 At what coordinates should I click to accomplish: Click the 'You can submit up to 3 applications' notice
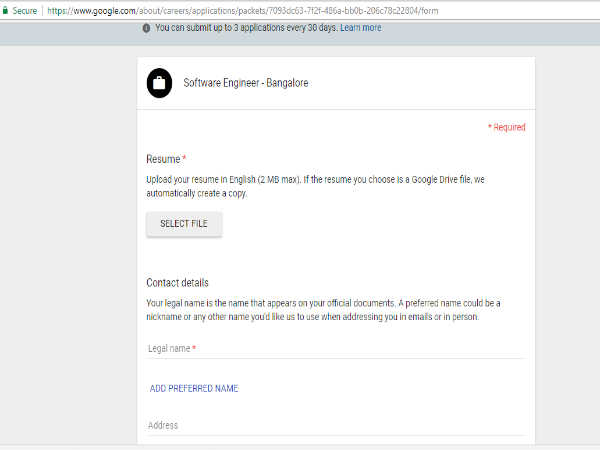click(246, 28)
